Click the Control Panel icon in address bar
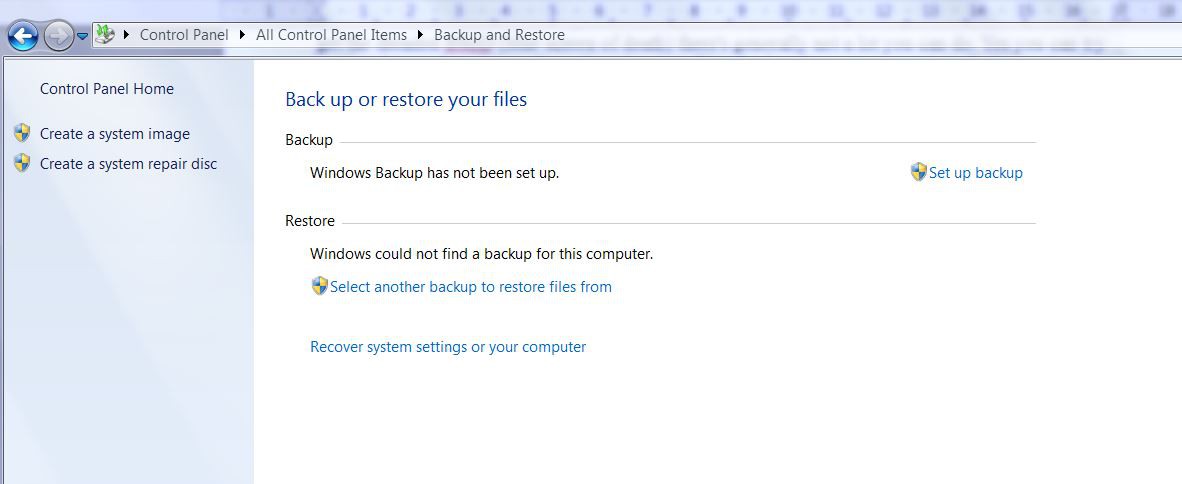This screenshot has height=484, width=1182. [x=105, y=35]
